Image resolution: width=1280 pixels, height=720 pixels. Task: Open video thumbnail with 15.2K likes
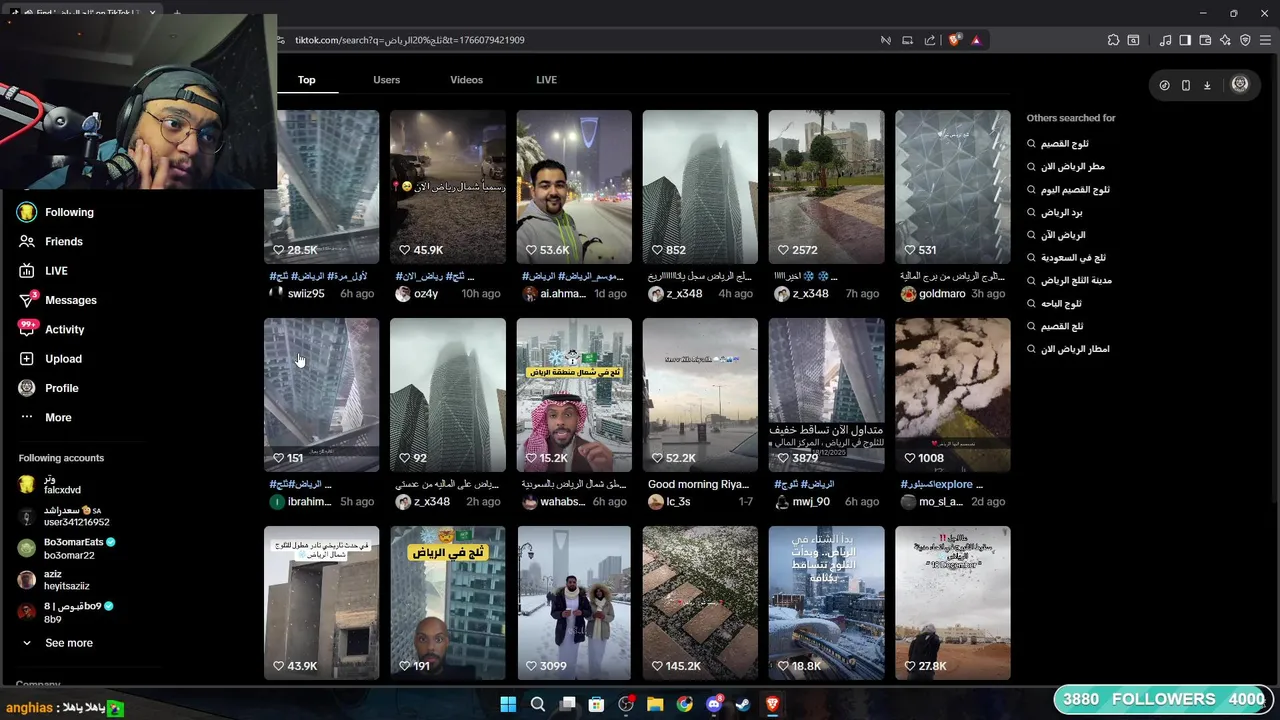[x=574, y=395]
